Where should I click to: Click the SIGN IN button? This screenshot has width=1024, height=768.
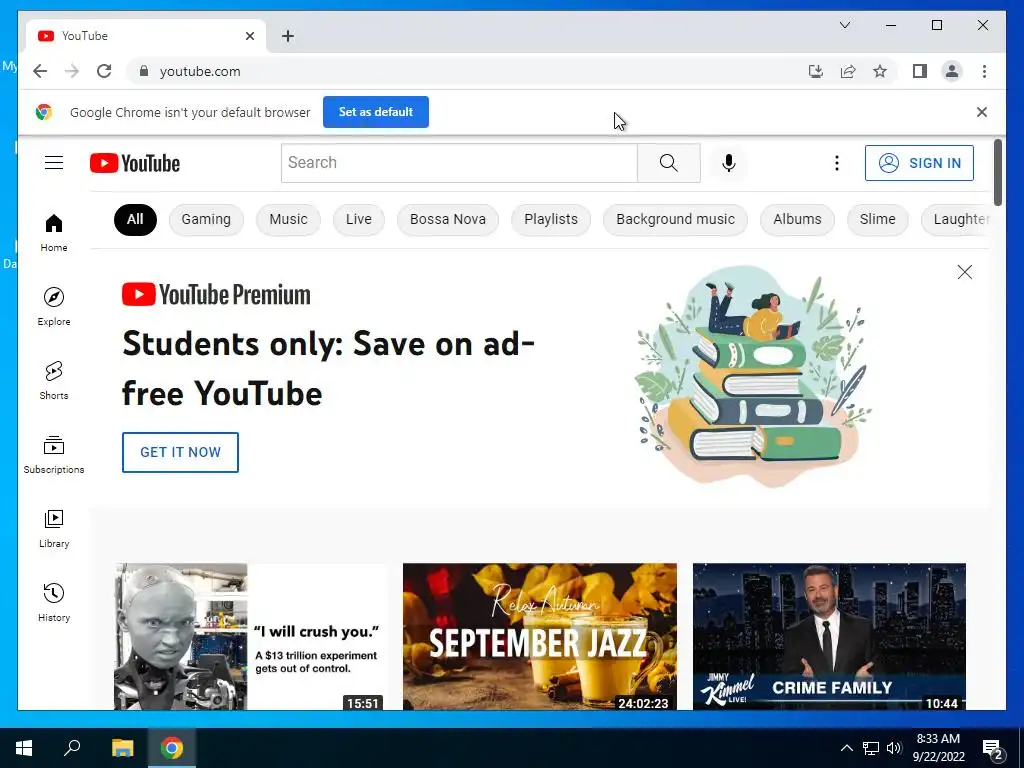pos(919,163)
